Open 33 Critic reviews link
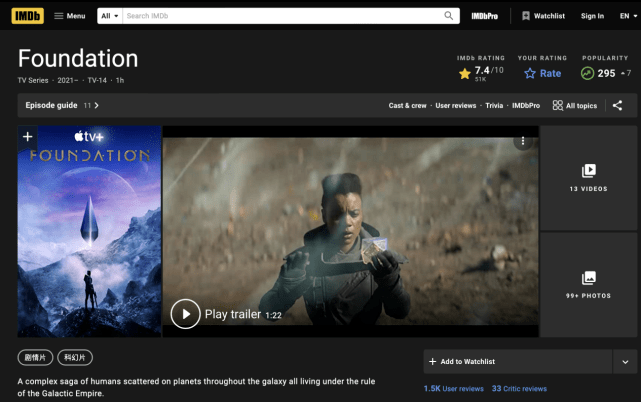Screen dimensions: 641x402 (519, 389)
